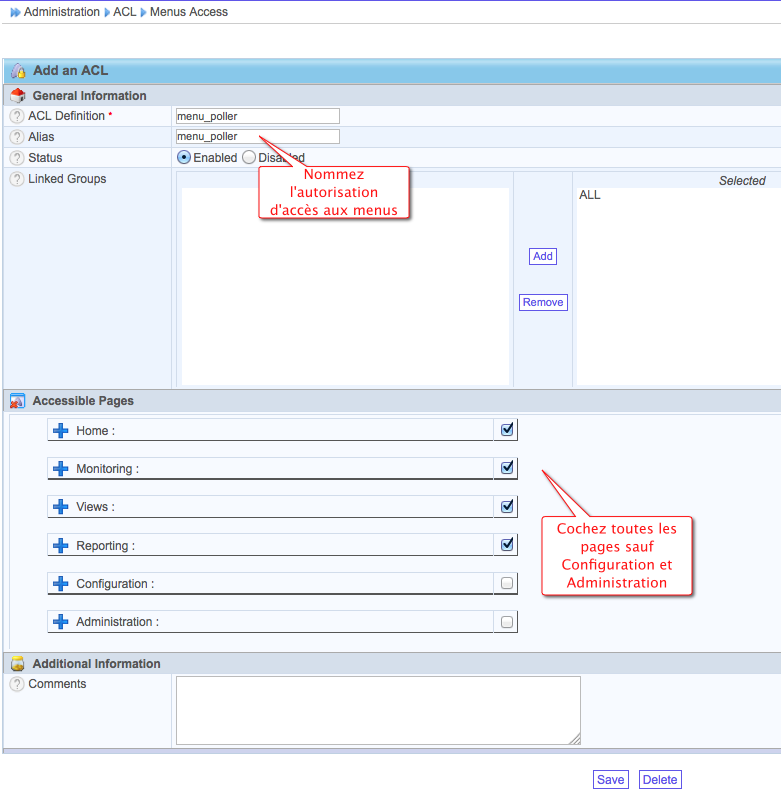Image resolution: width=781 pixels, height=797 pixels.
Task: Expand the Monitoring pages tree
Action: coord(61,469)
